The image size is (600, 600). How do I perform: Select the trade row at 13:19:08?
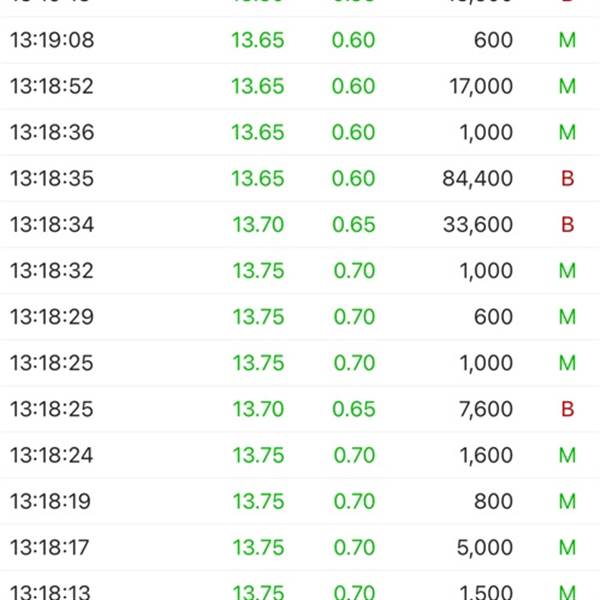coord(300,40)
